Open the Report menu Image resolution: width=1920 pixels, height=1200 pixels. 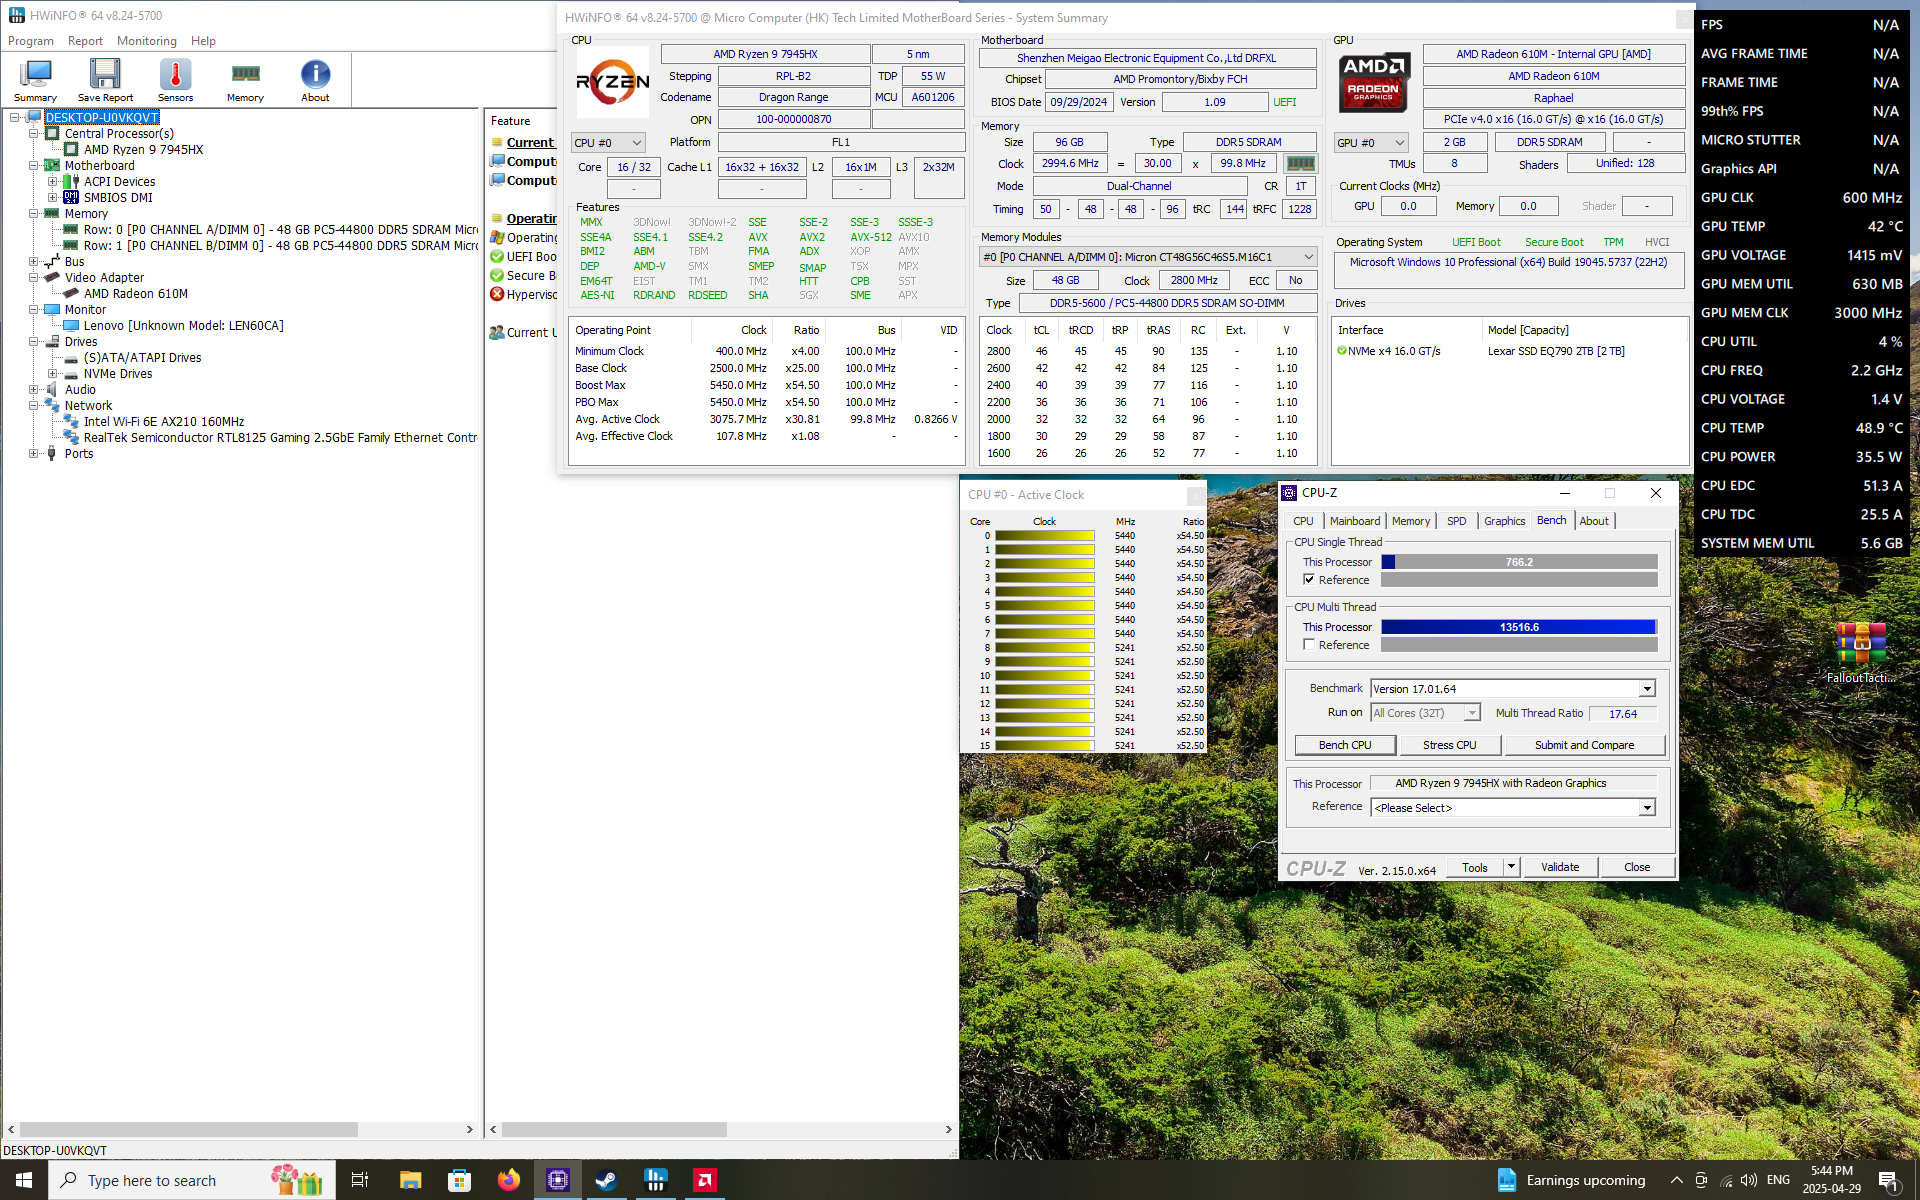85,41
